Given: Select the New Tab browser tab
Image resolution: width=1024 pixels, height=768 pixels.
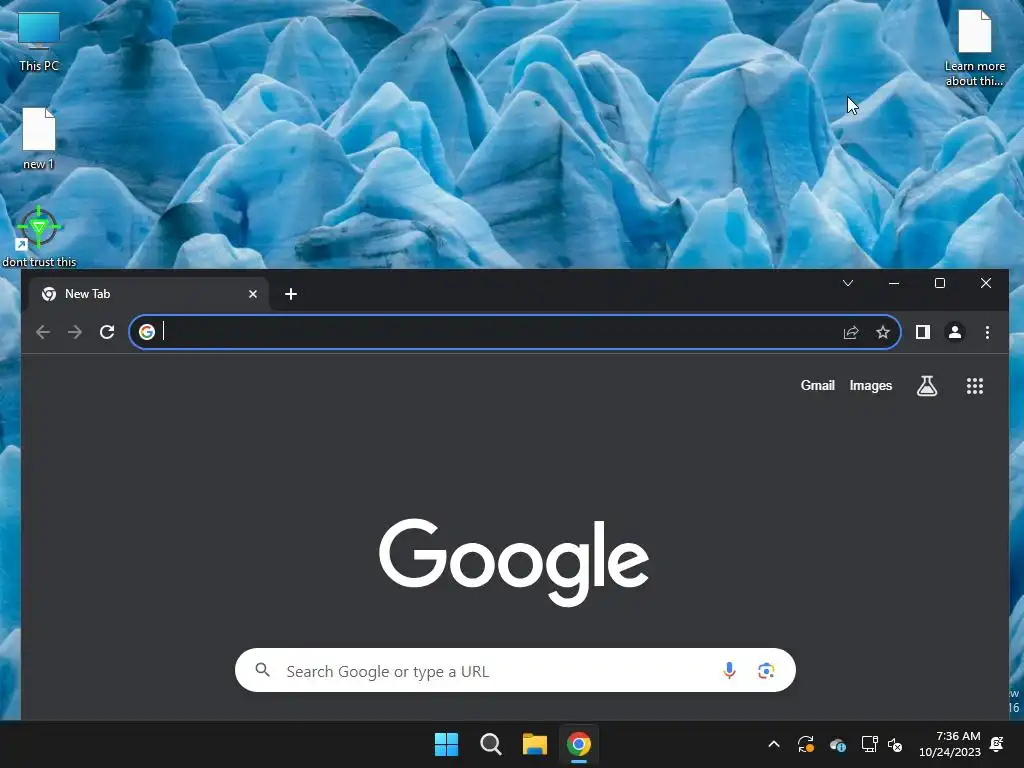Looking at the screenshot, I should [x=150, y=295].
